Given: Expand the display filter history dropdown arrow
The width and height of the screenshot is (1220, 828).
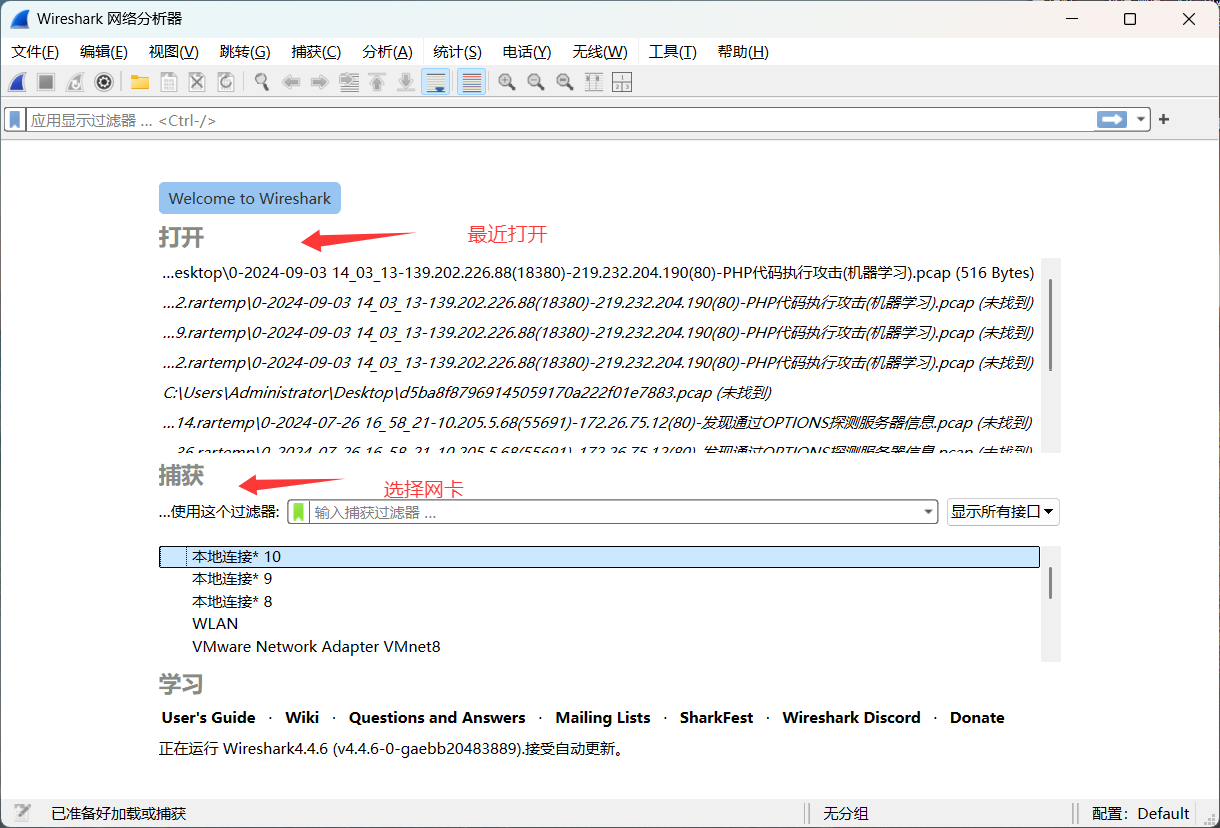Looking at the screenshot, I should pos(1141,120).
